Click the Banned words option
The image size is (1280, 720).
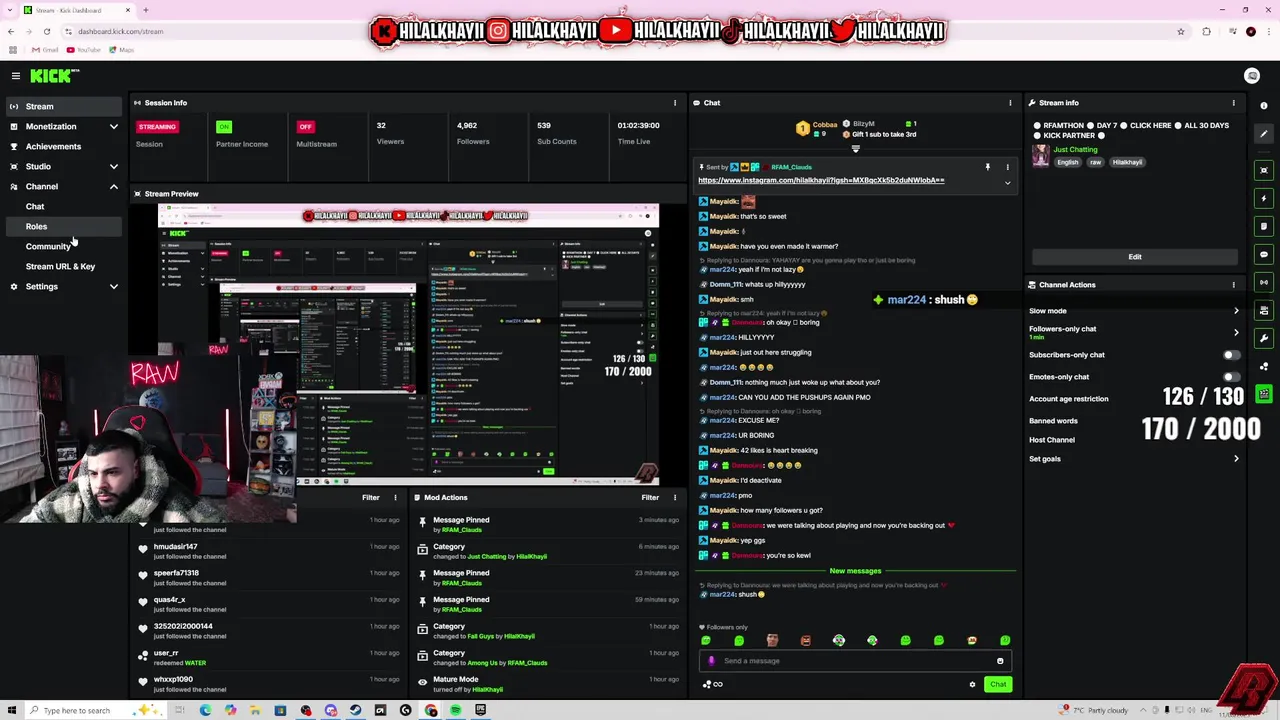point(1053,421)
